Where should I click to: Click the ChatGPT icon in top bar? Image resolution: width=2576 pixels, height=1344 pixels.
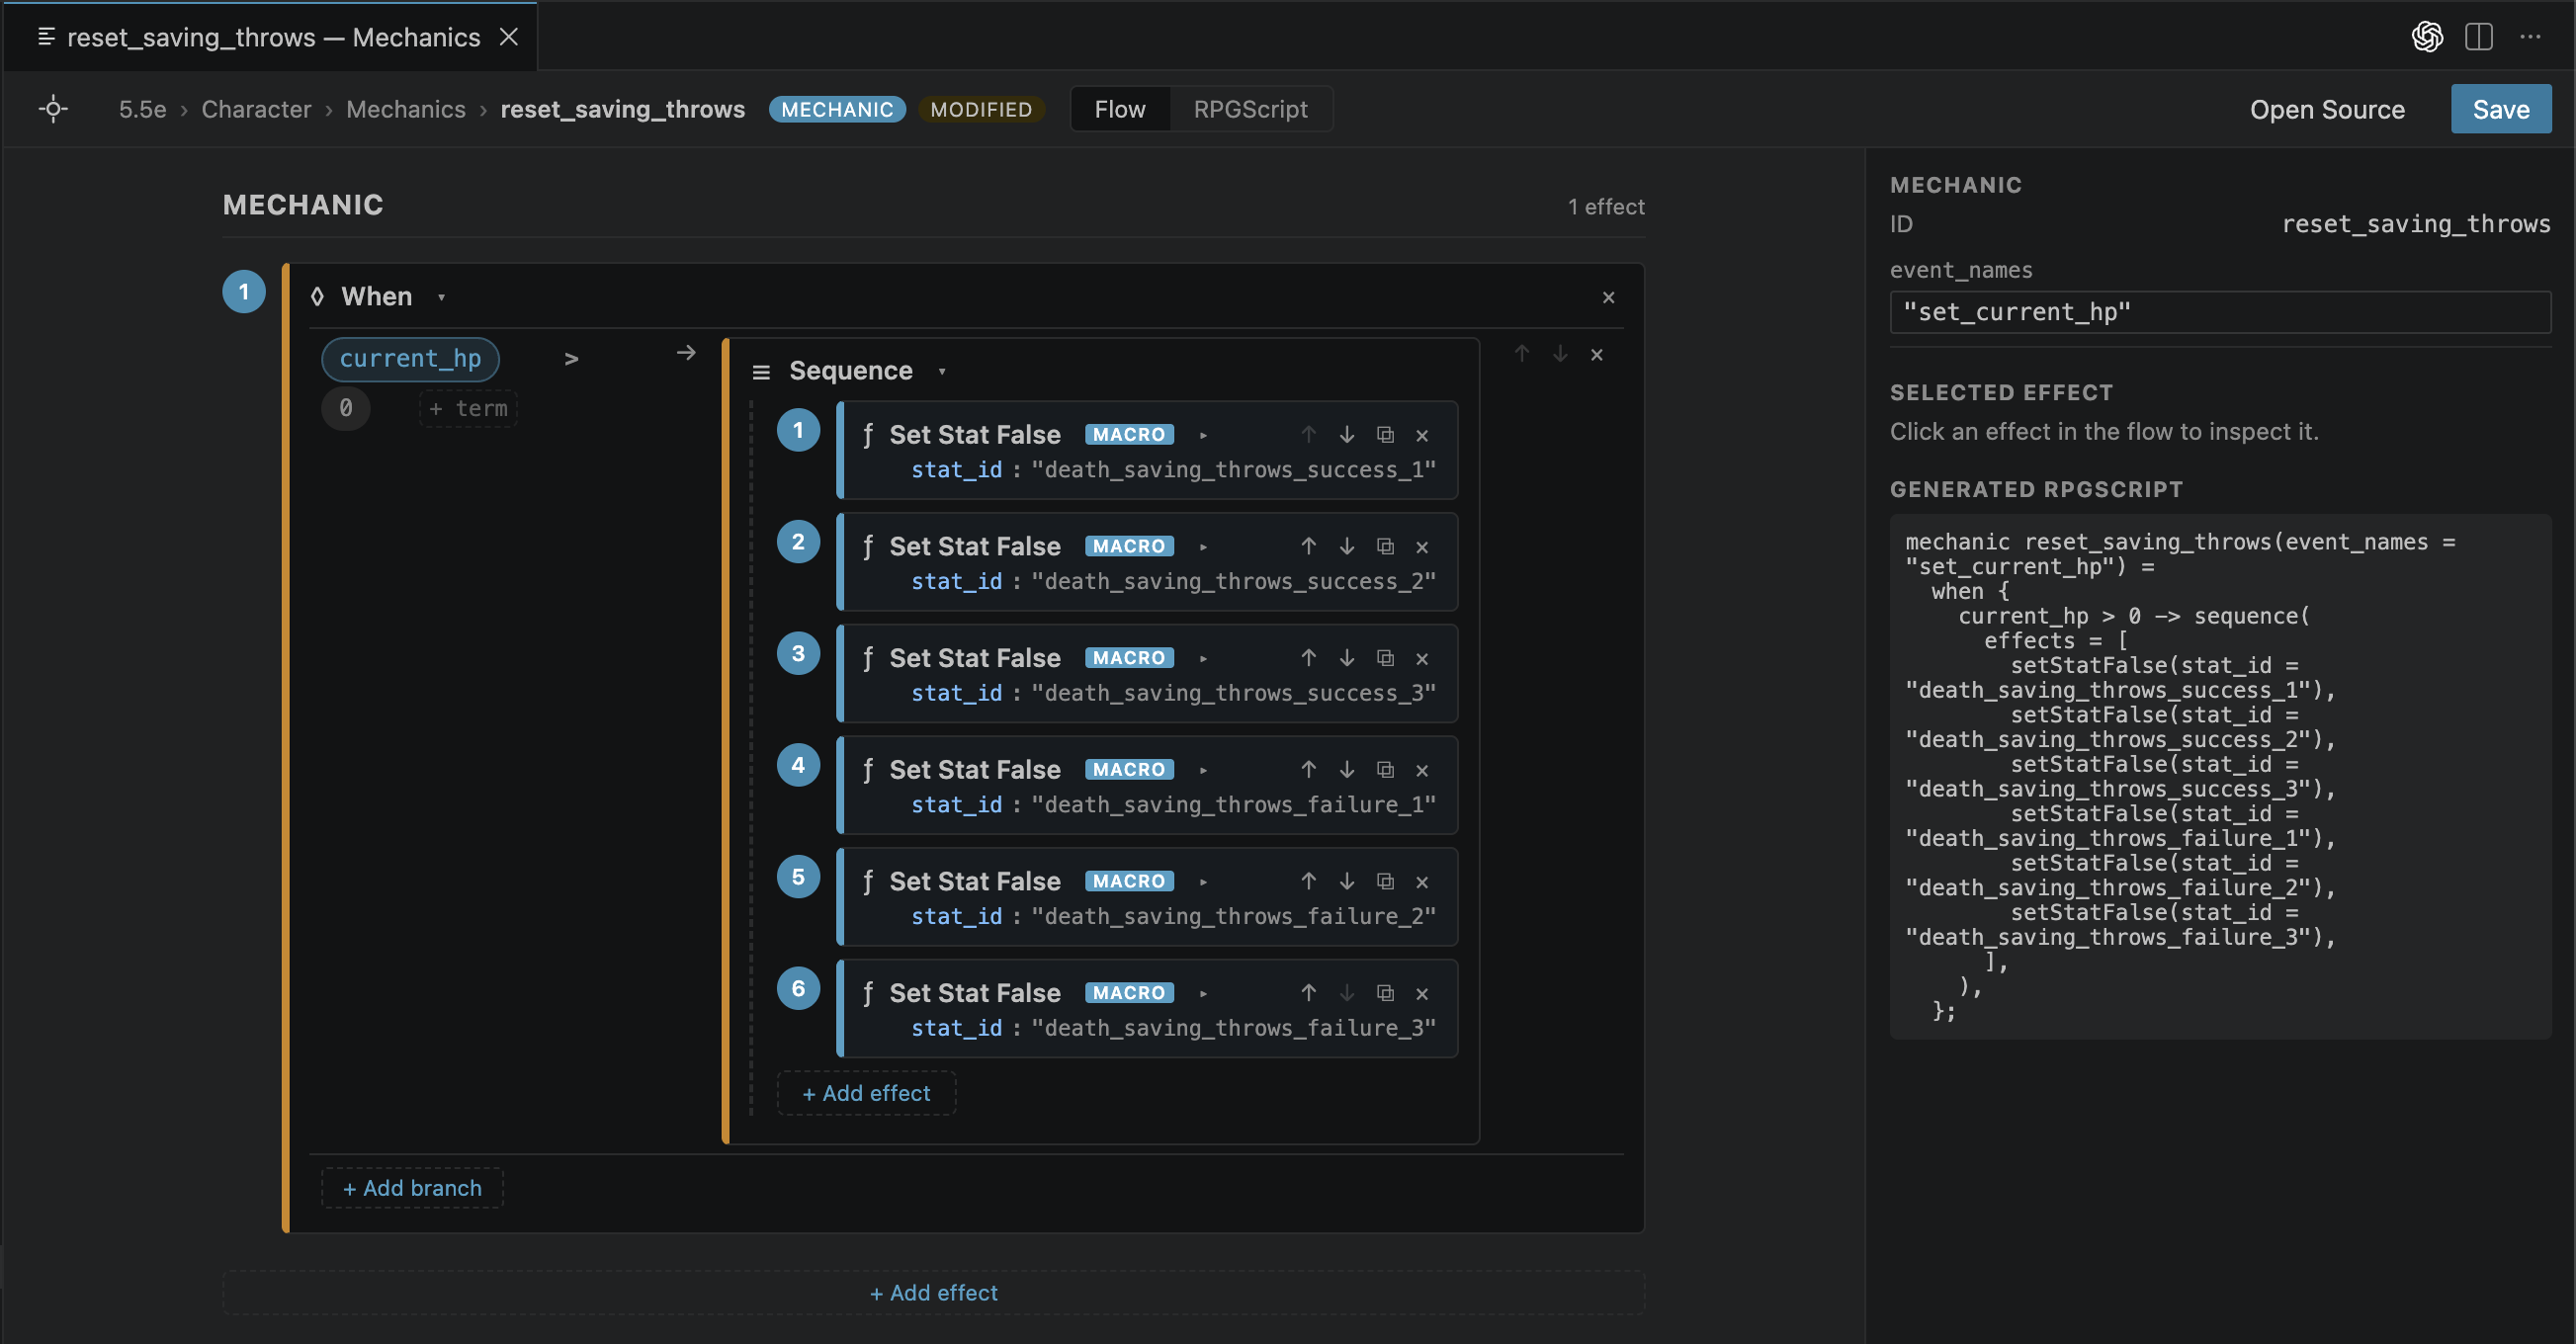pos(2427,37)
